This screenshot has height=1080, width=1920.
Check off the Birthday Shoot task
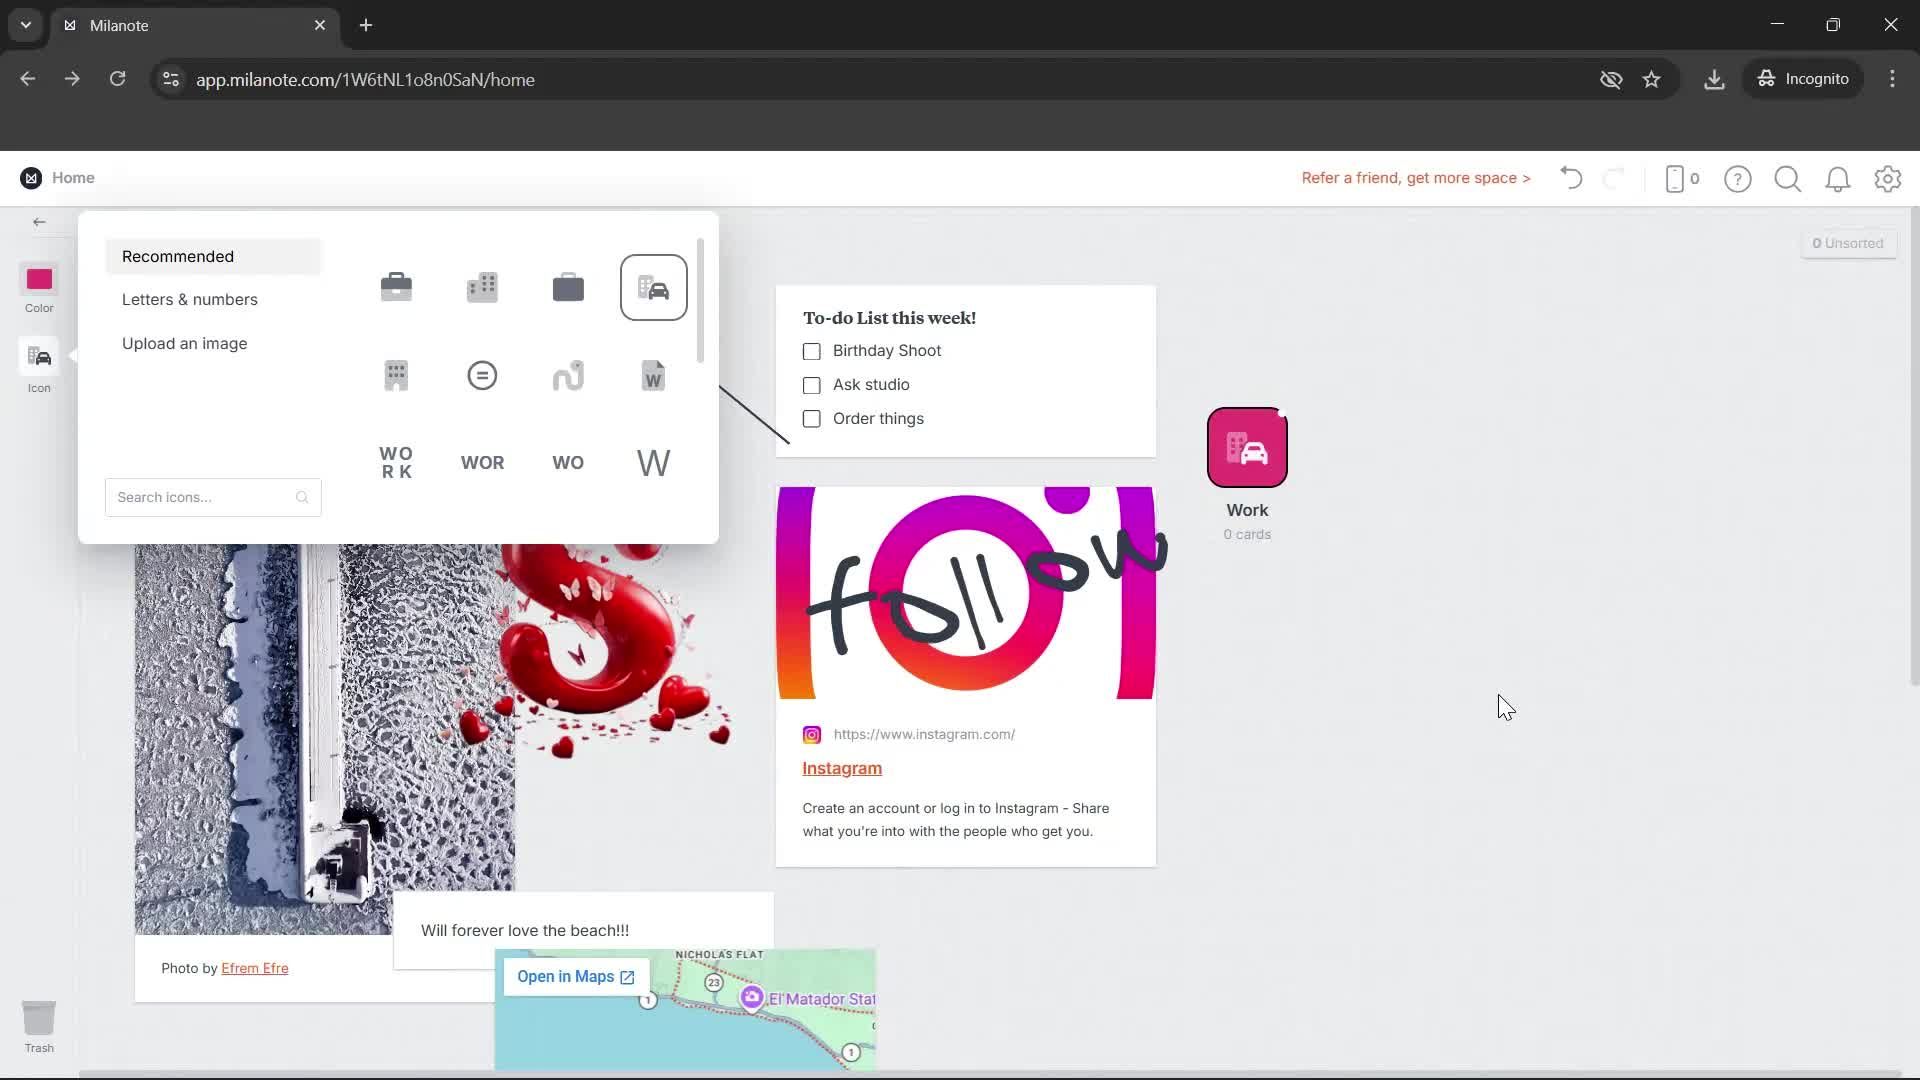[x=811, y=351]
